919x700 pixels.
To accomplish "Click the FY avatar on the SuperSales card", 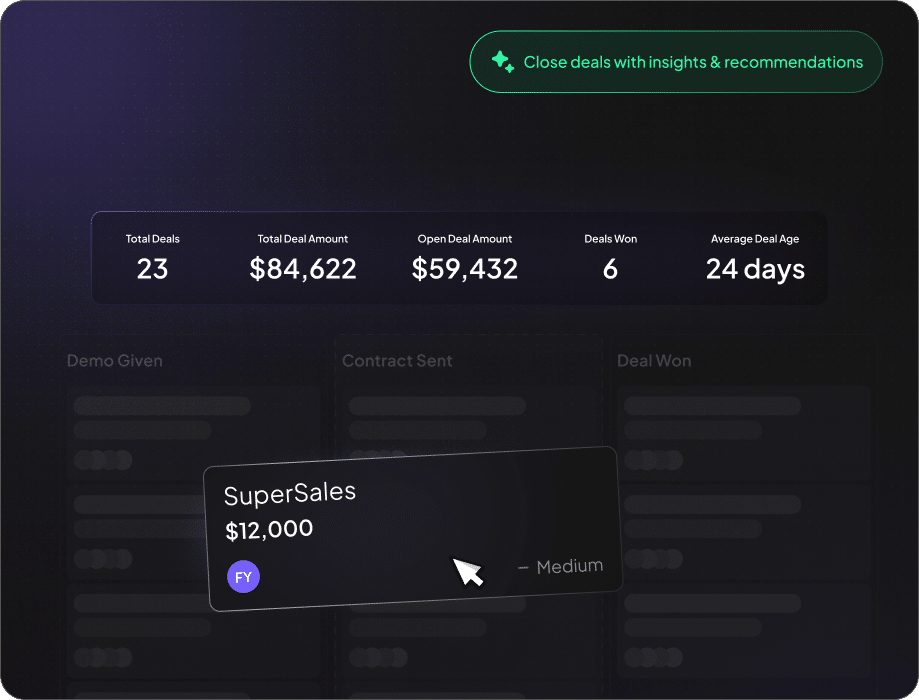I will pyautogui.click(x=243, y=577).
